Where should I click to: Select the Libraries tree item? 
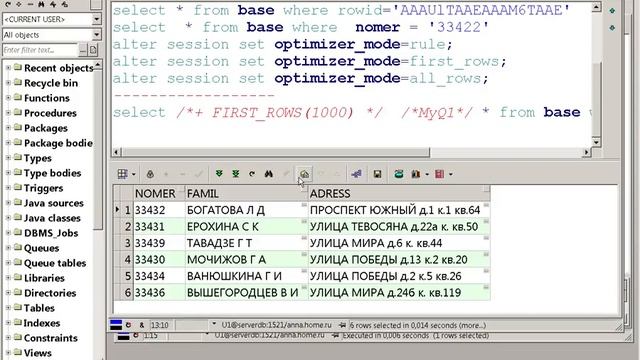(44, 278)
